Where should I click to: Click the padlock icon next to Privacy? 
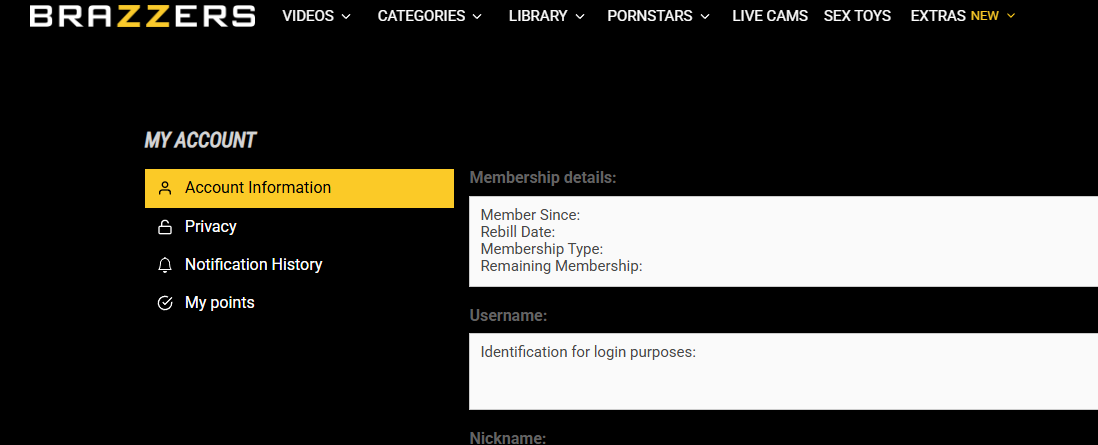[166, 227]
